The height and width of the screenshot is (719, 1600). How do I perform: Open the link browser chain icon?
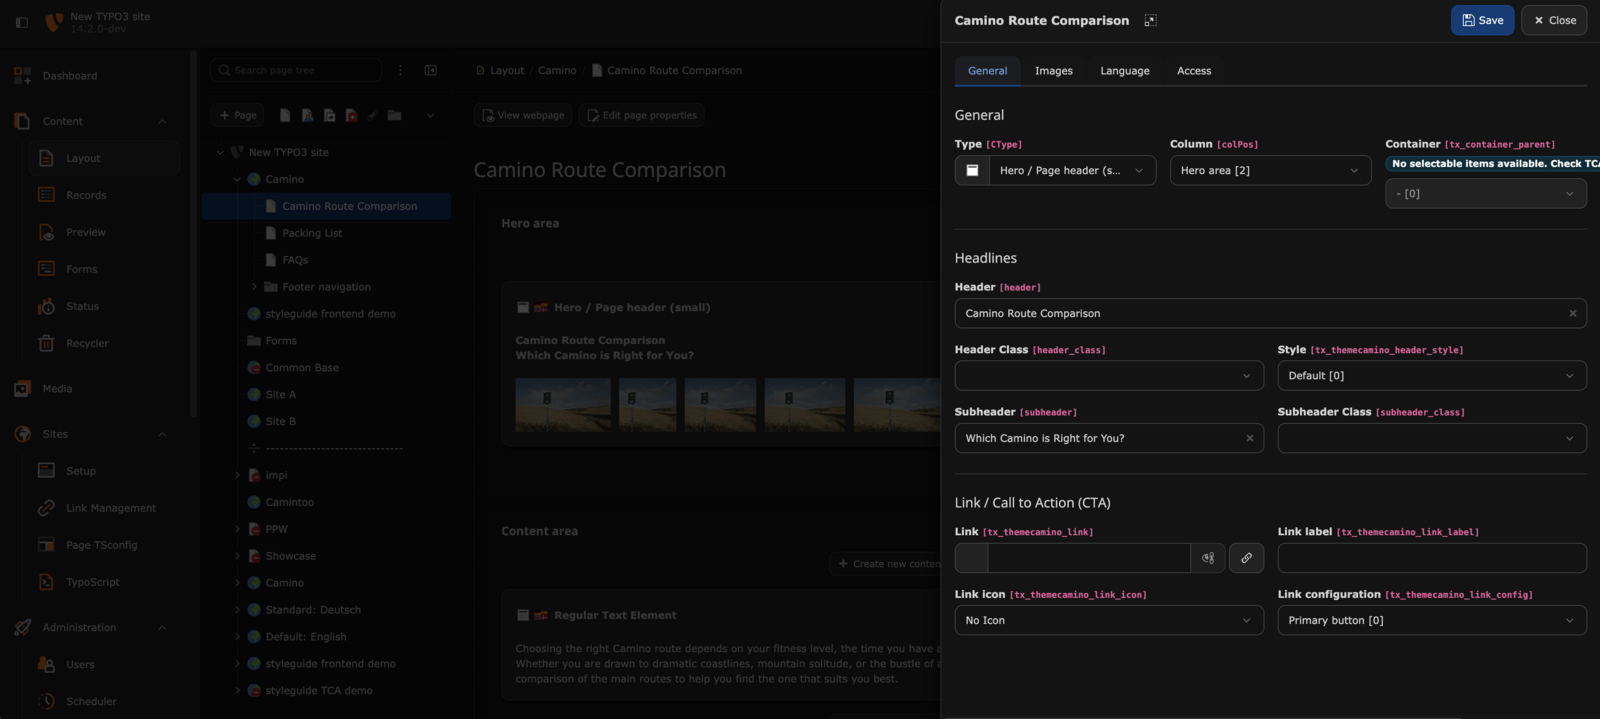1246,558
